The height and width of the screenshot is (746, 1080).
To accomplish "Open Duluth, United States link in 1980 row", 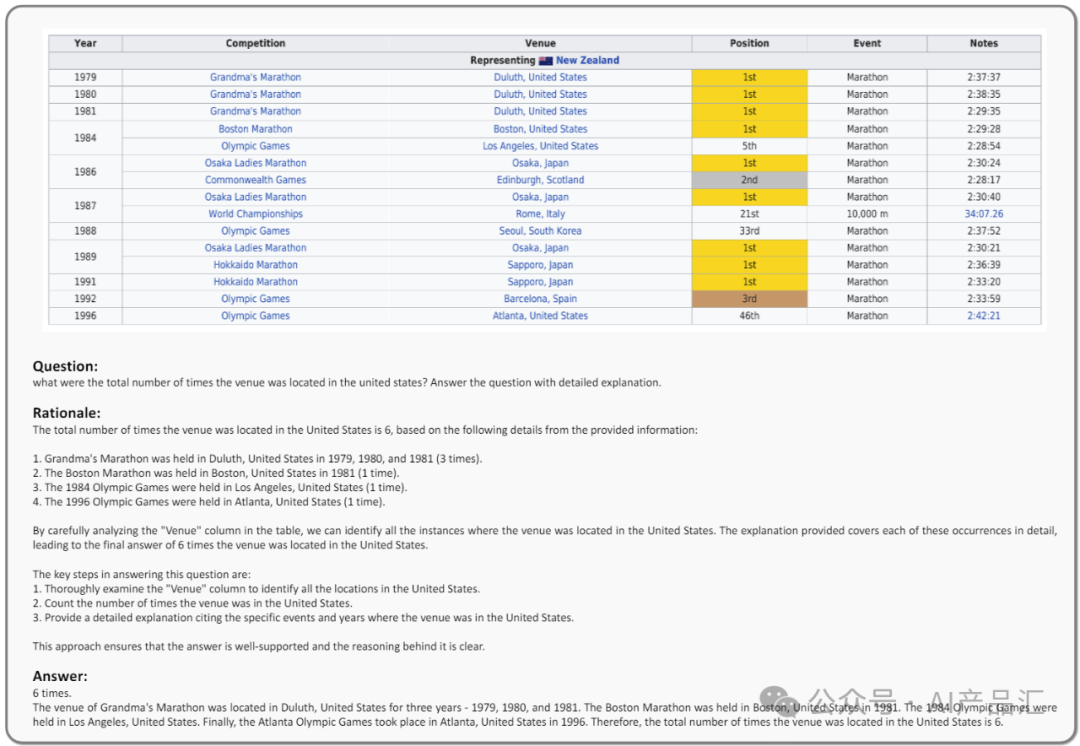I will pyautogui.click(x=540, y=94).
